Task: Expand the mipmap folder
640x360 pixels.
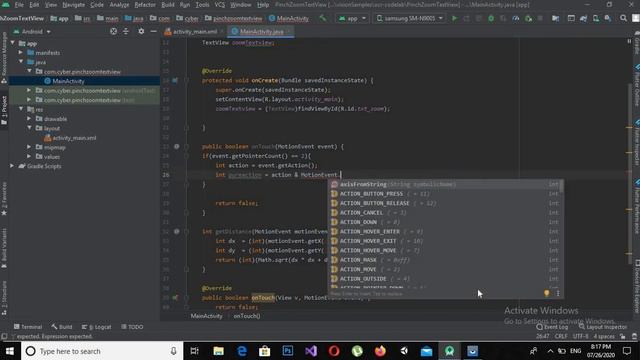Action: coord(29,147)
